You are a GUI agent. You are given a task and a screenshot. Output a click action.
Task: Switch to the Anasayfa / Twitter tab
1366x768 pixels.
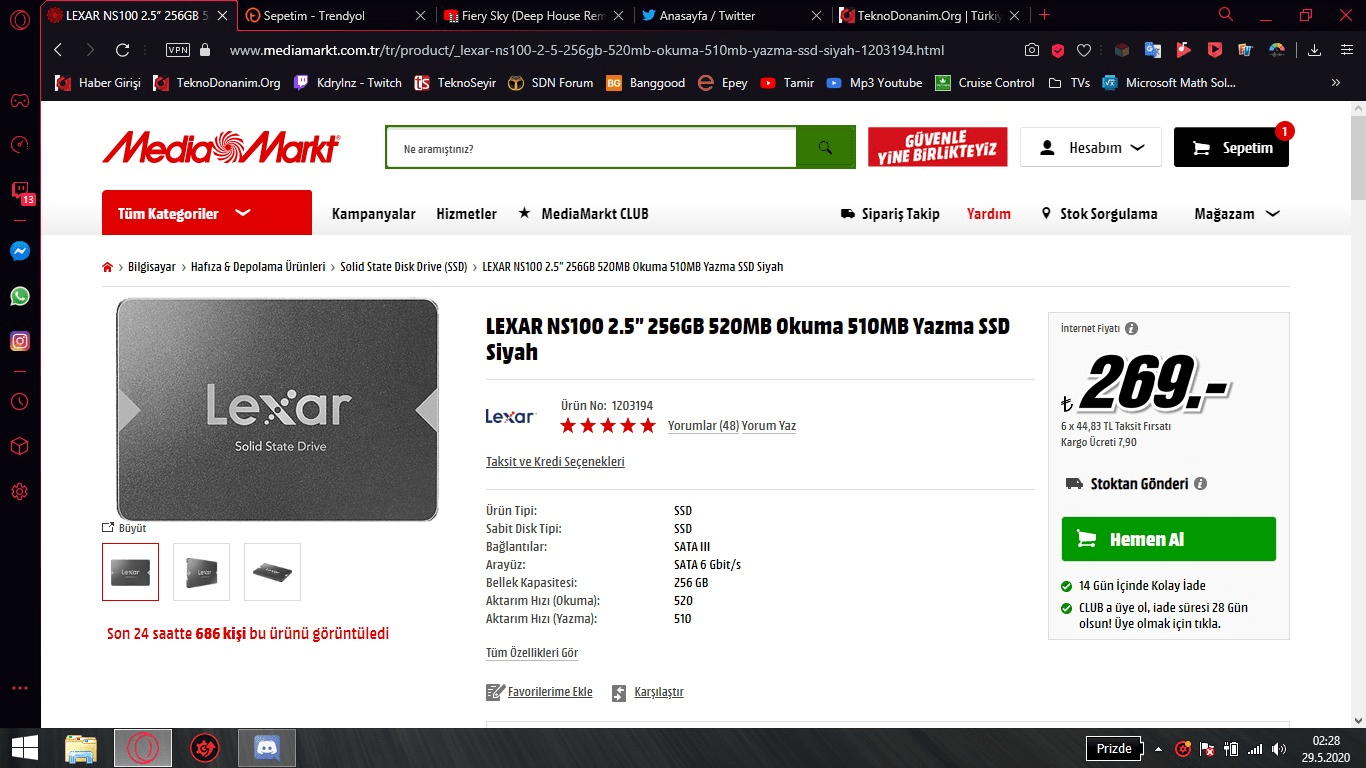click(734, 15)
